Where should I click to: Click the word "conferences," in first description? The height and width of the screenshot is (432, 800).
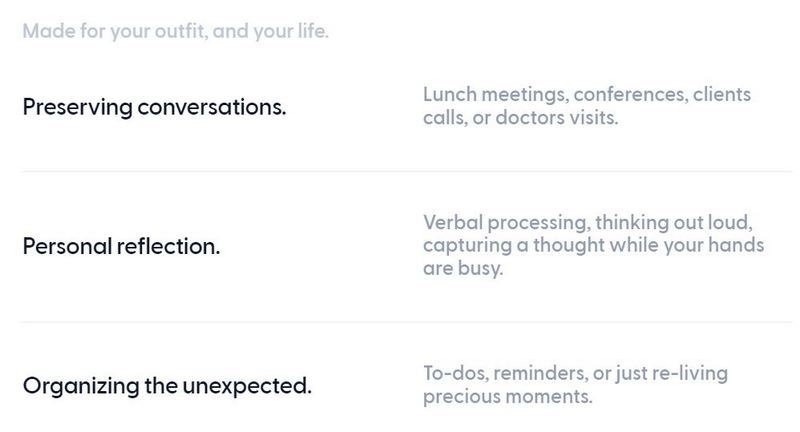(x=630, y=95)
